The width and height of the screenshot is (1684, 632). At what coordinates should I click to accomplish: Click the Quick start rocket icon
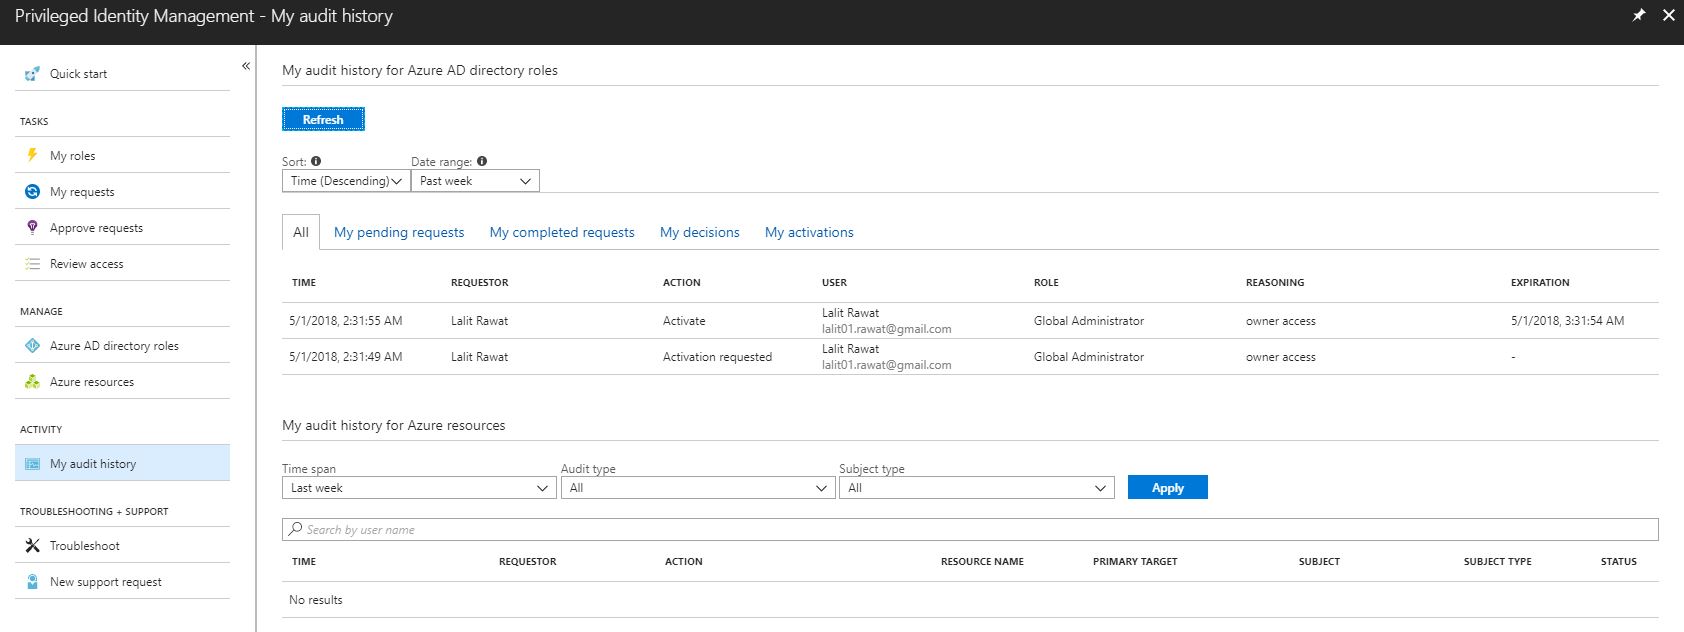coord(32,74)
